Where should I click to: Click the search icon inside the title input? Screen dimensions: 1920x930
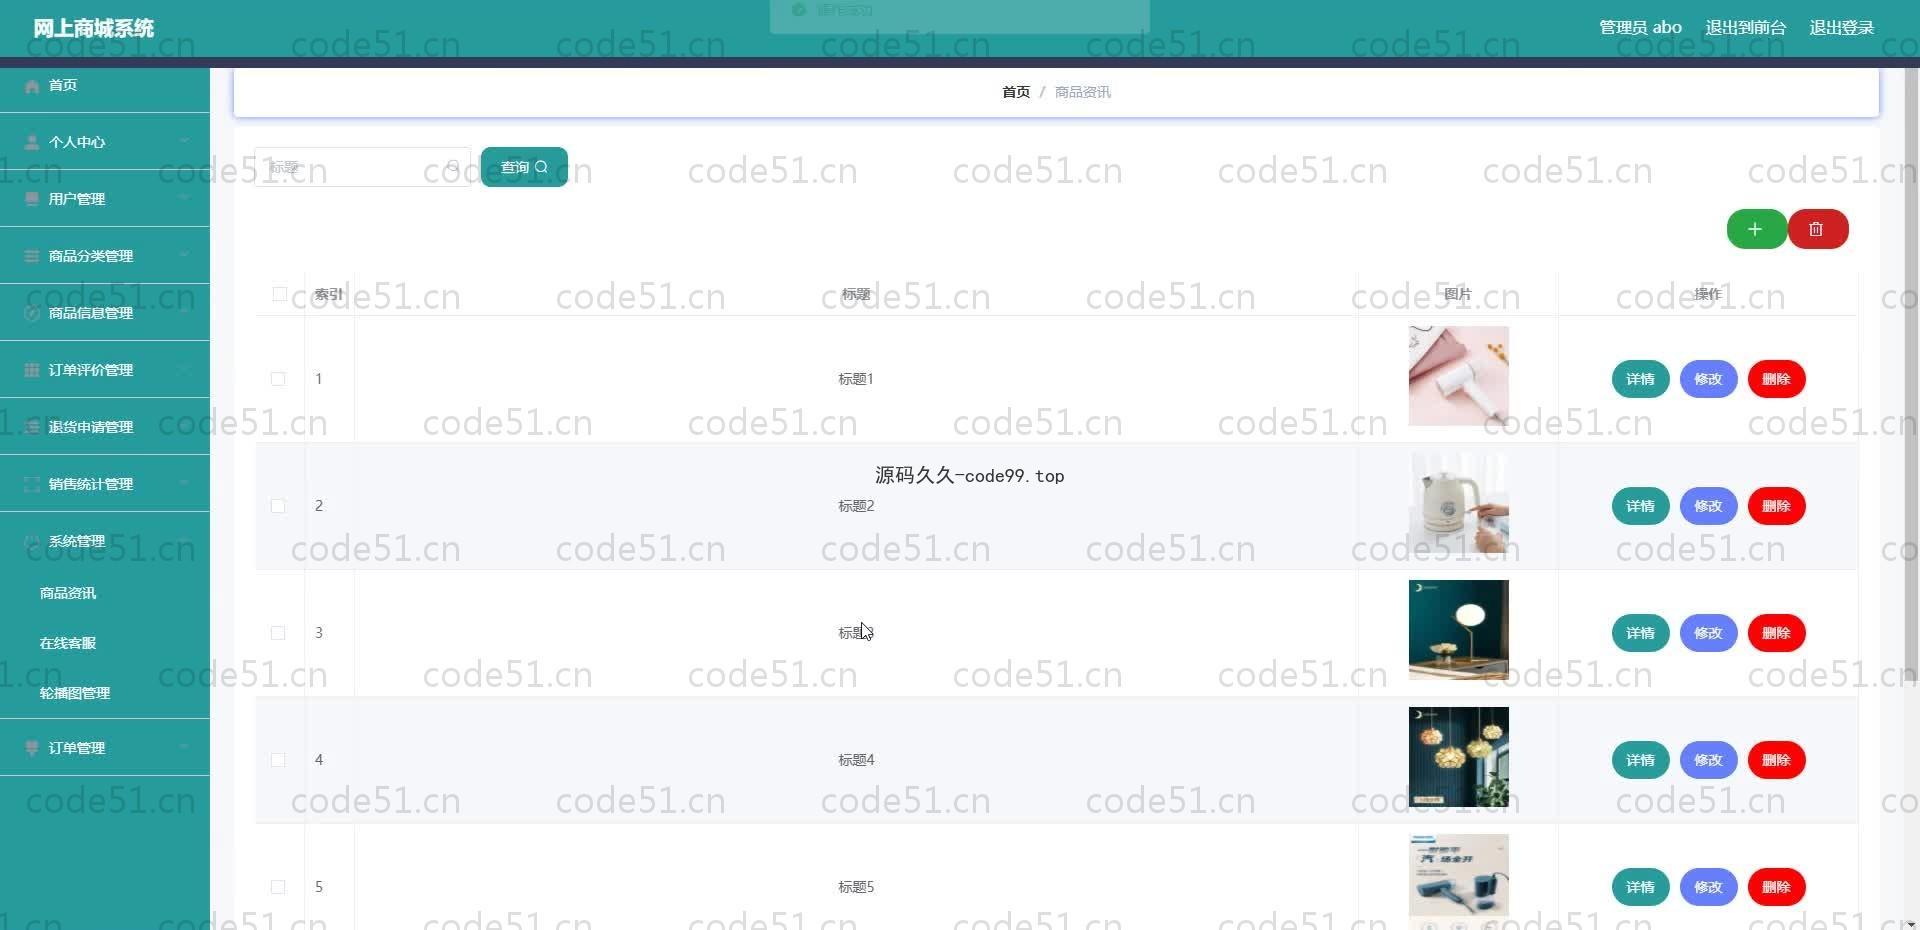[x=453, y=167]
